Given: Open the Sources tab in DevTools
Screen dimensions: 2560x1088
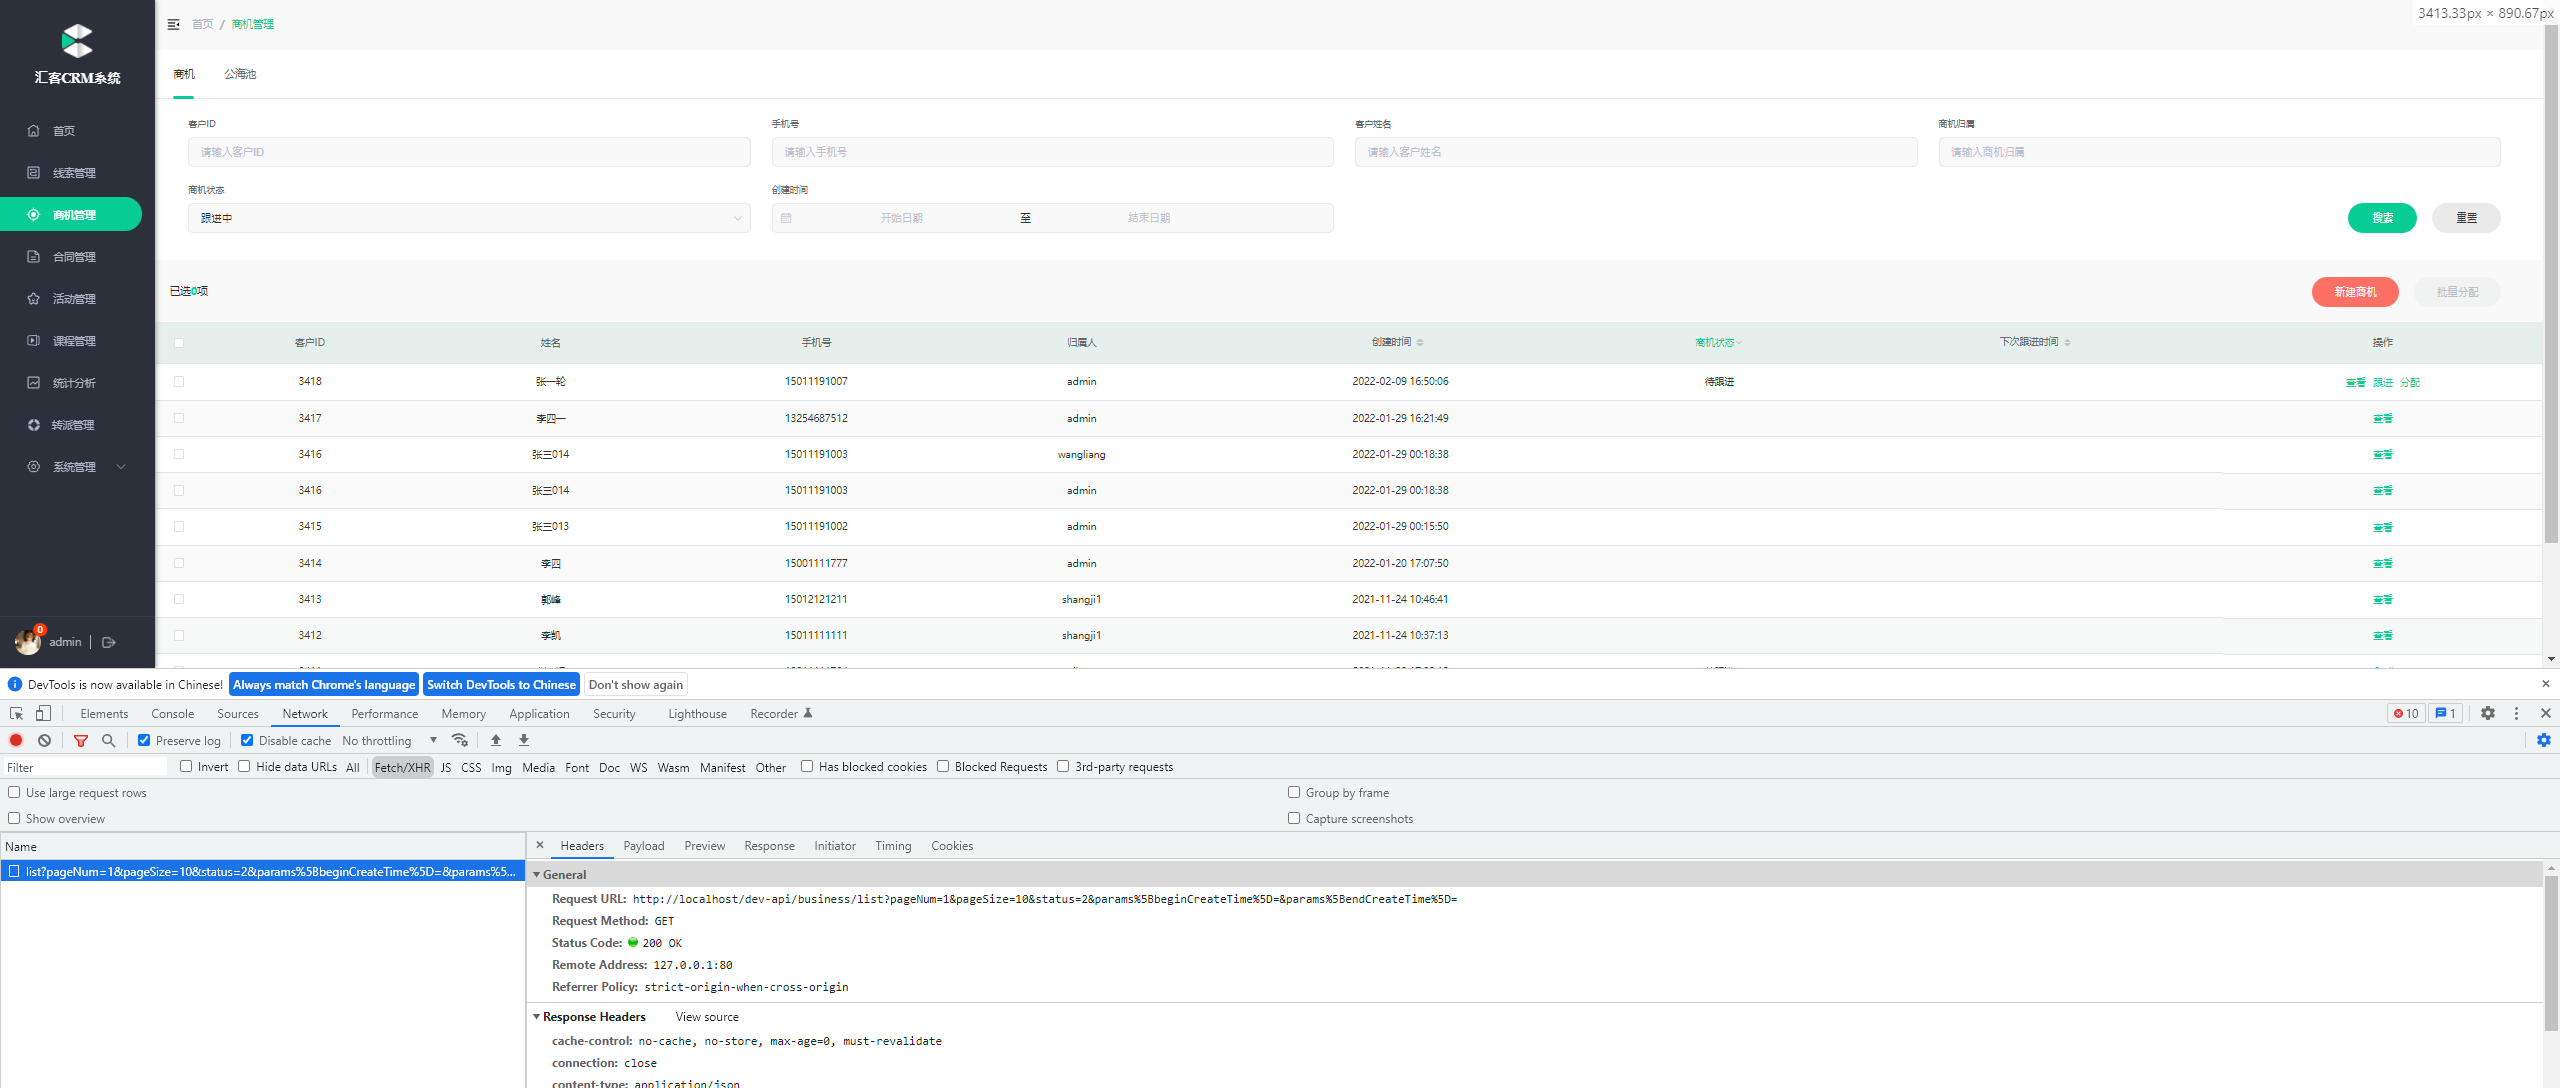Looking at the screenshot, I should point(238,714).
